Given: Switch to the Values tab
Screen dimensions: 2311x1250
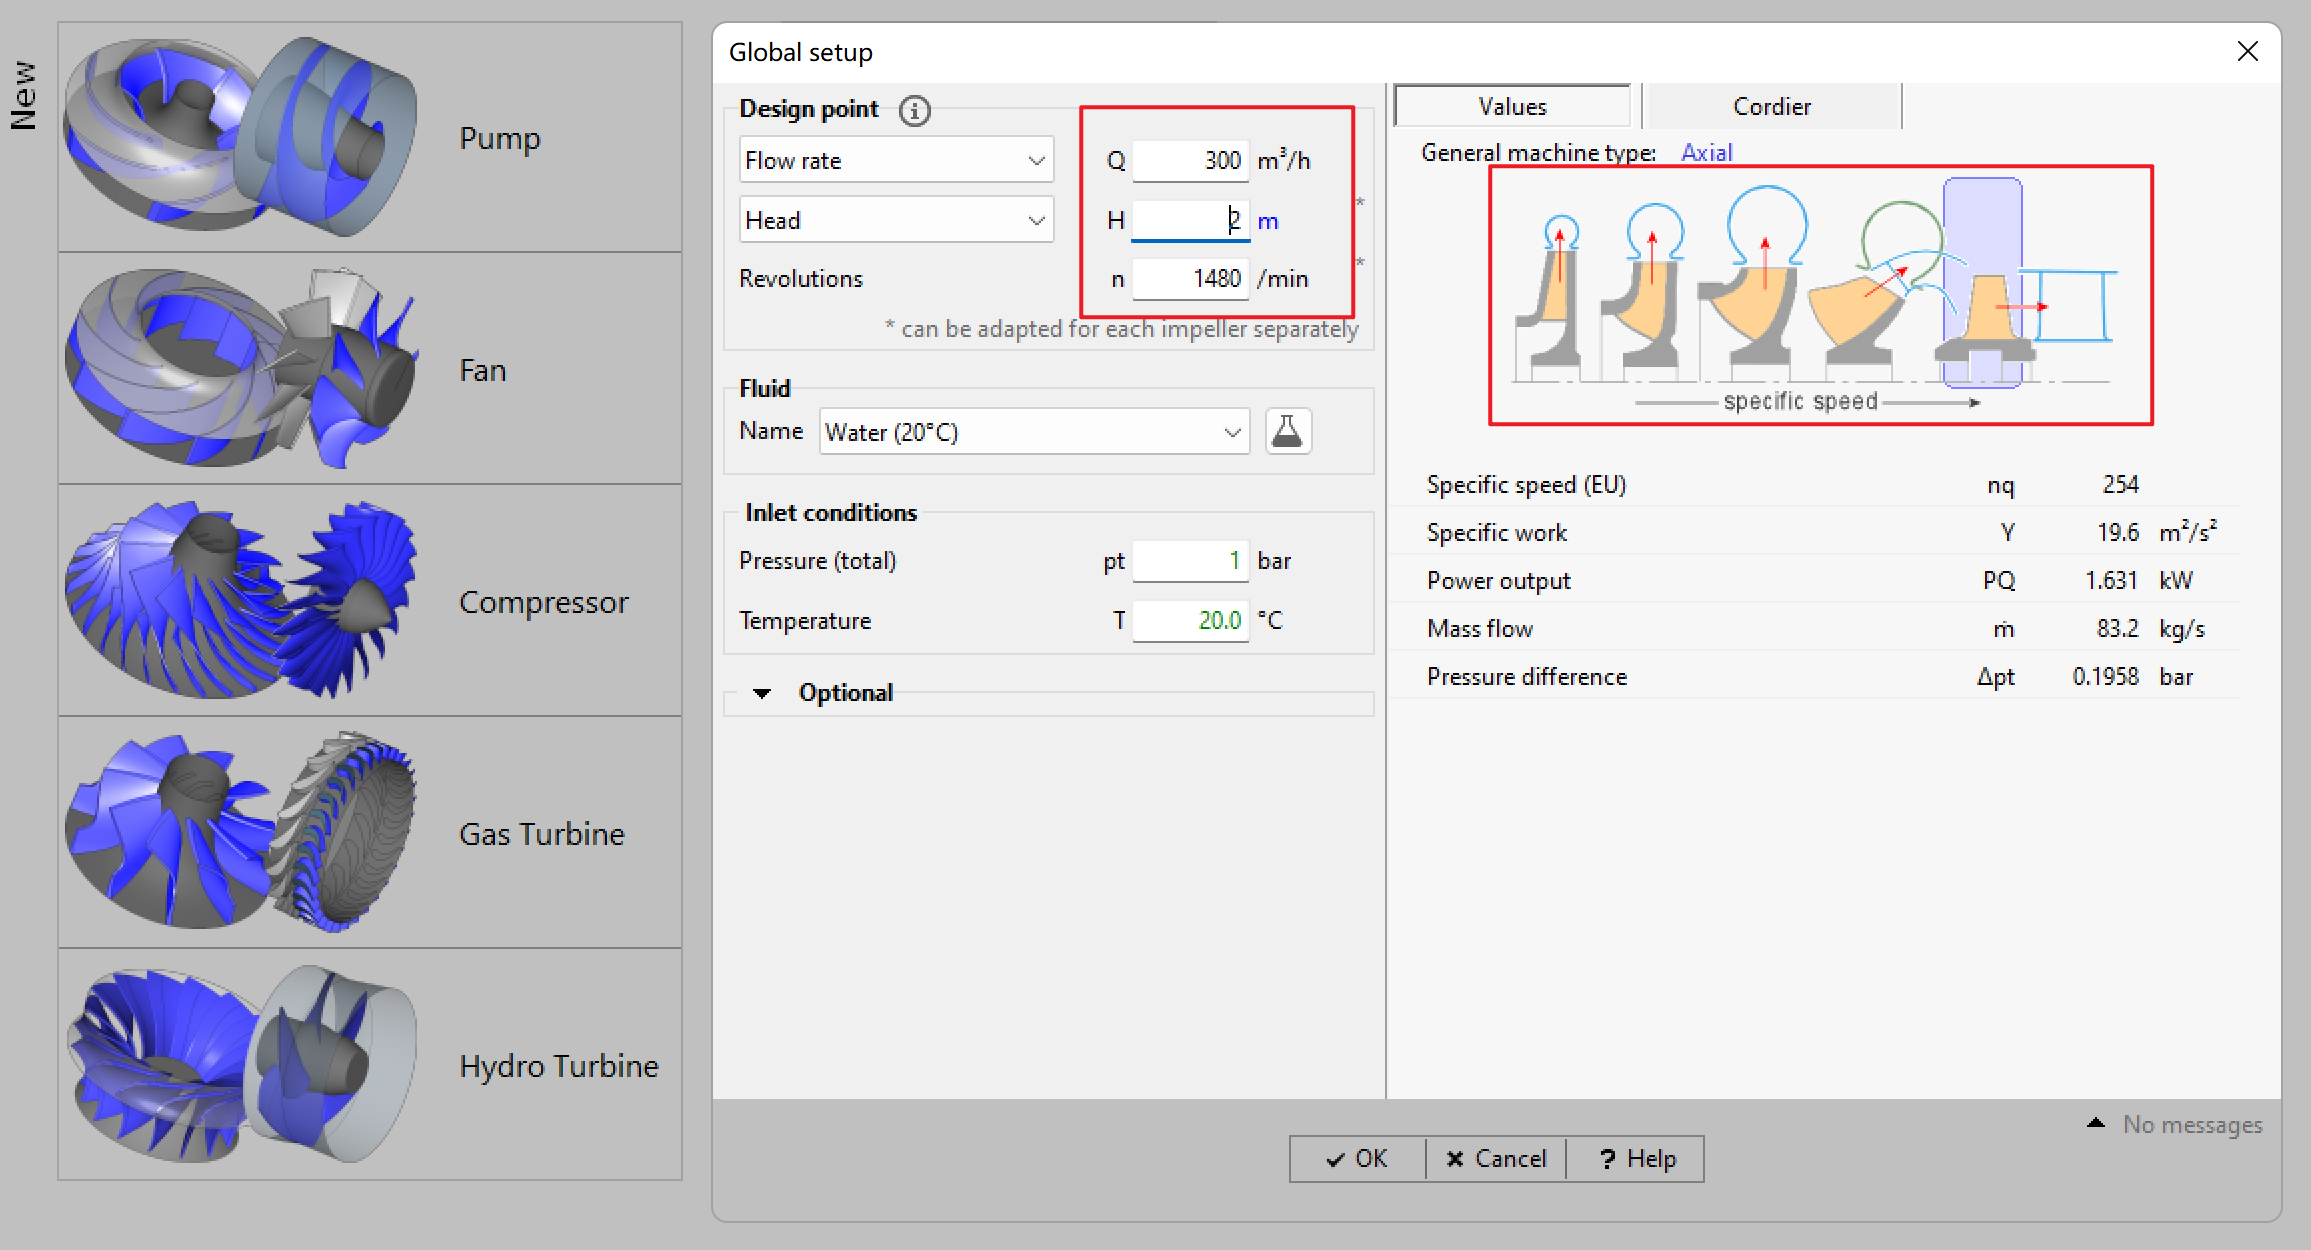Looking at the screenshot, I should coord(1512,107).
